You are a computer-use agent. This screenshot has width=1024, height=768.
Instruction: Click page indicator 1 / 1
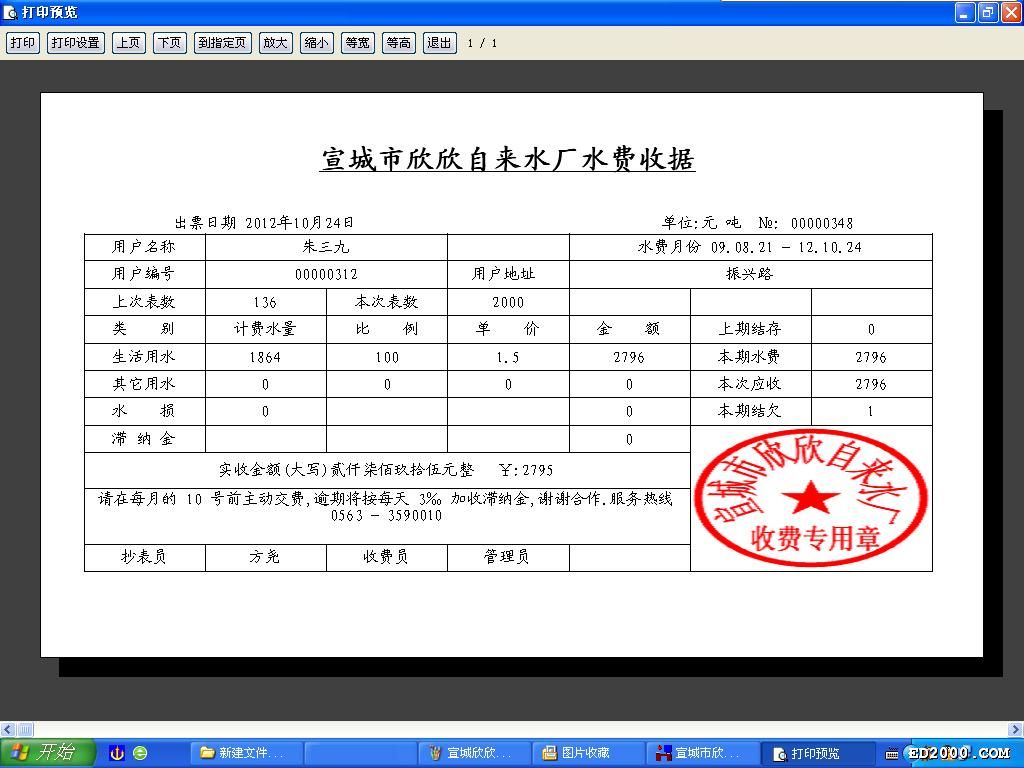[482, 43]
